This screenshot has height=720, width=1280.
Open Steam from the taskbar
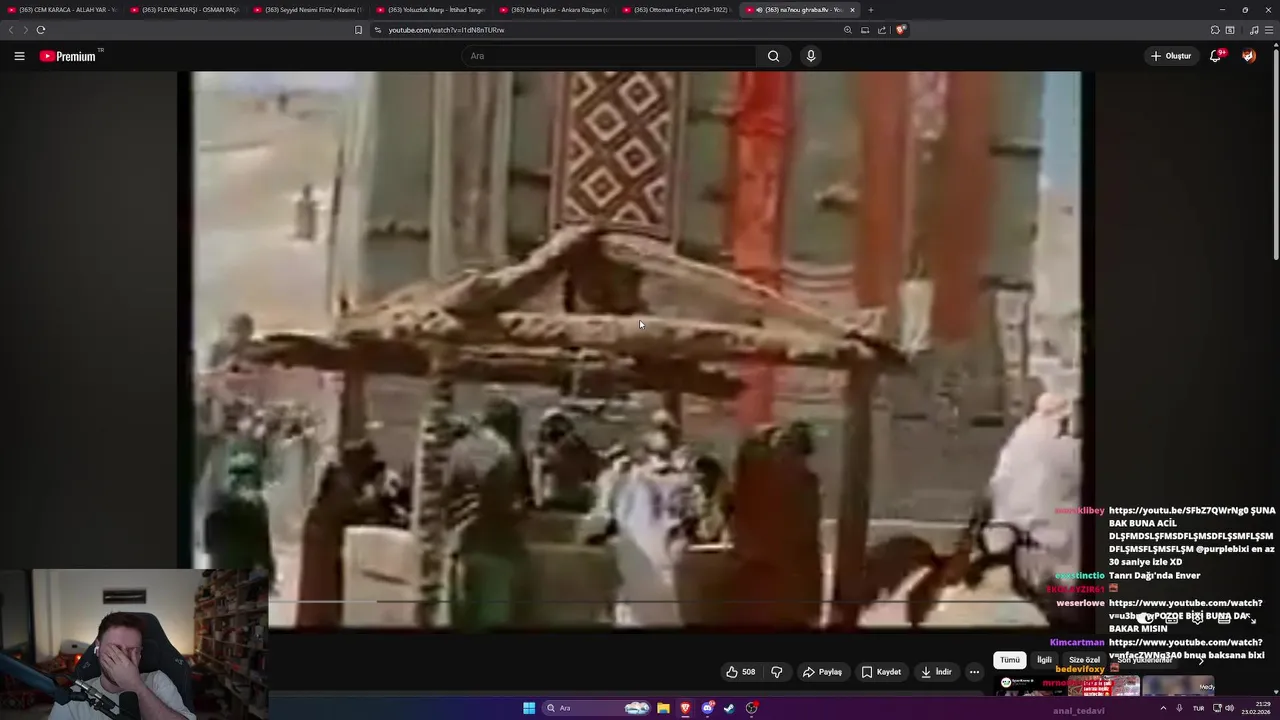pos(729,708)
